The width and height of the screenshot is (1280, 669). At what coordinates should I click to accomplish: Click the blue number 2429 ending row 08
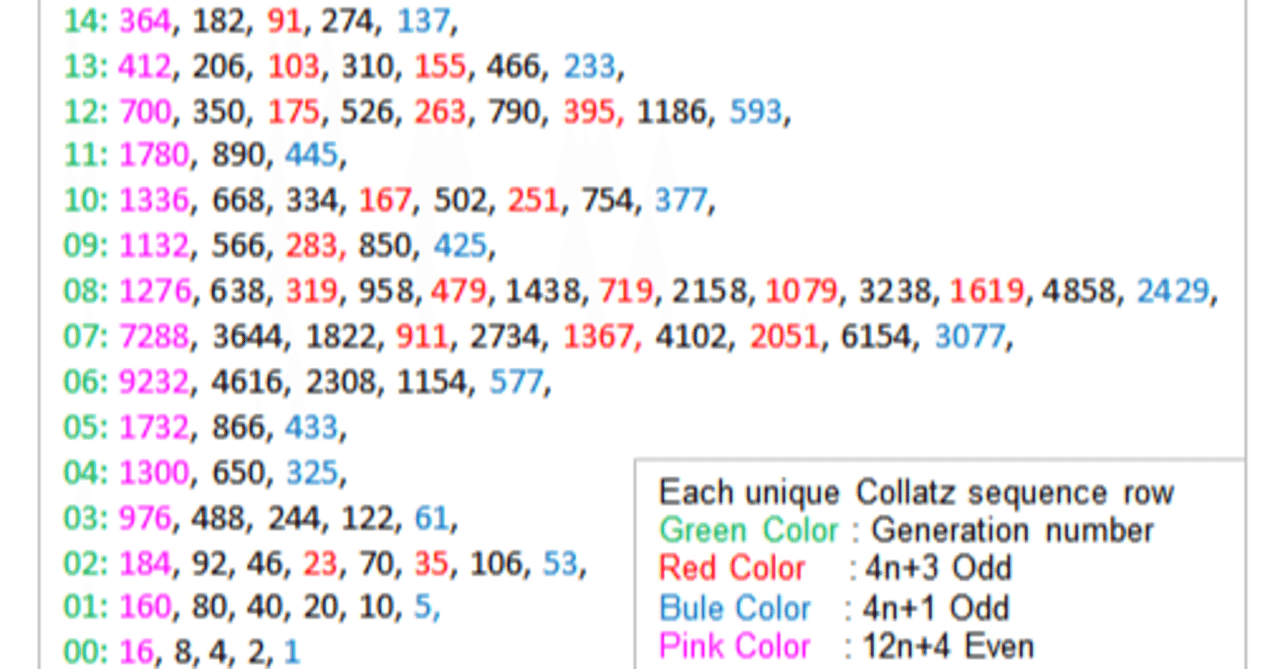click(x=1174, y=291)
